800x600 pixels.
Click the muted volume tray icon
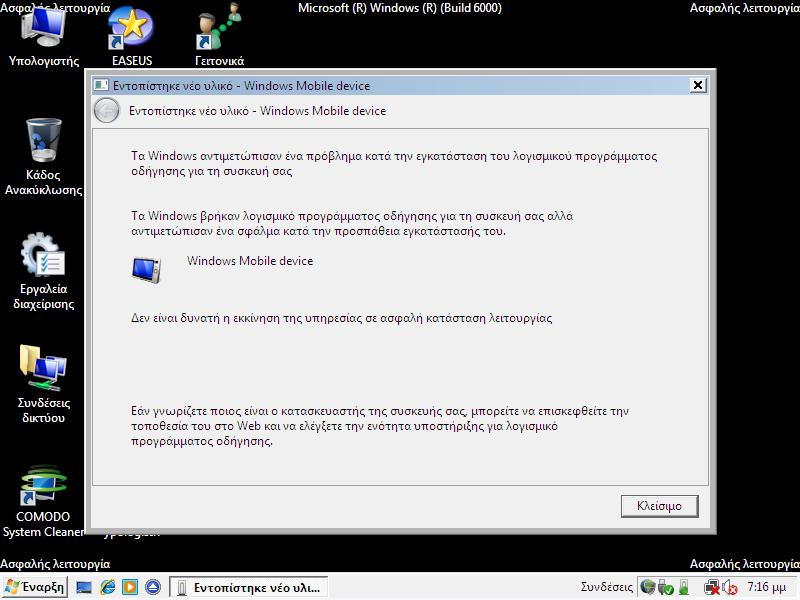(730, 588)
